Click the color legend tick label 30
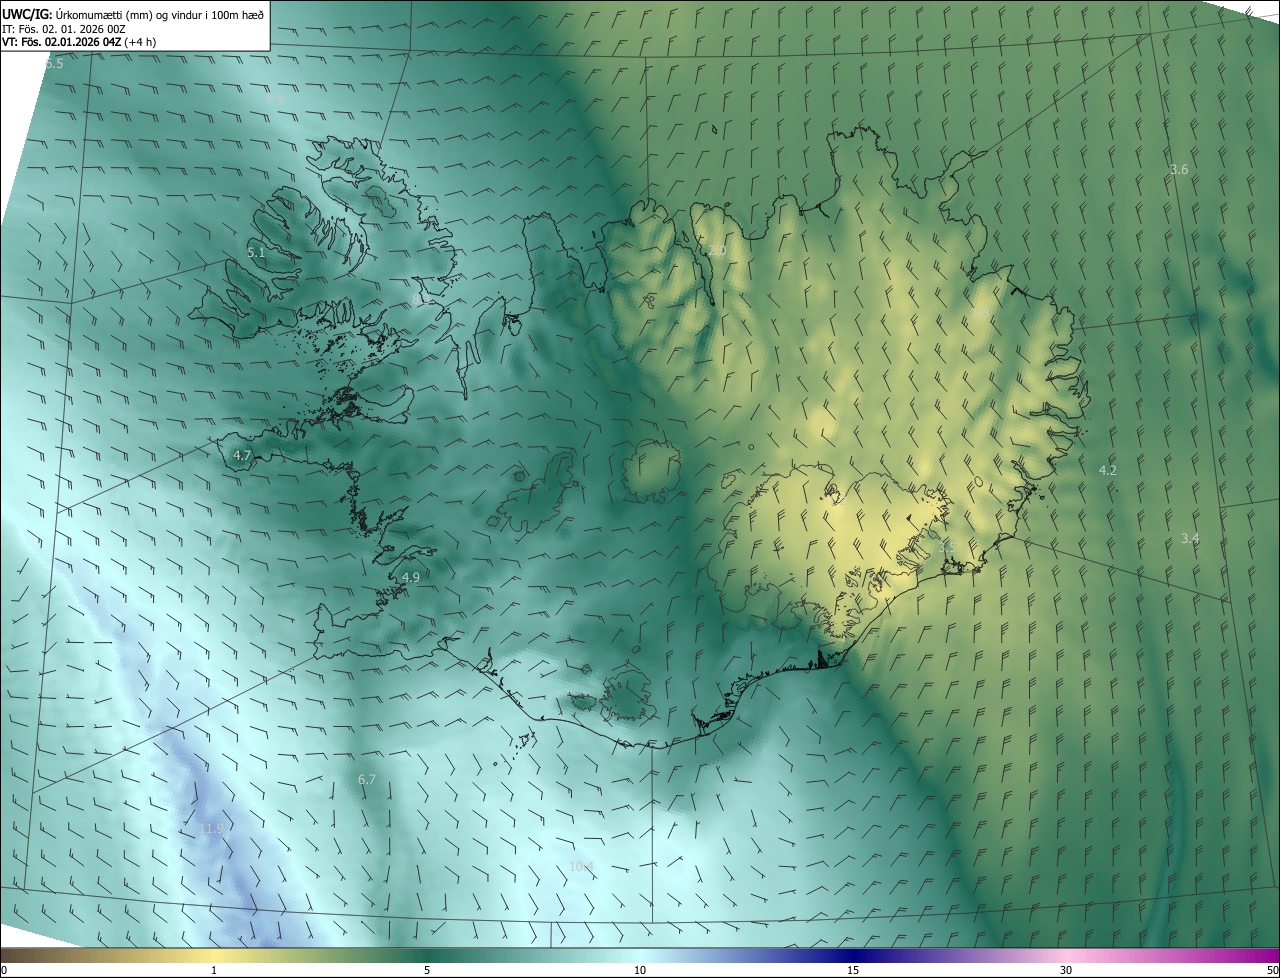The image size is (1280, 978). 1066,970
